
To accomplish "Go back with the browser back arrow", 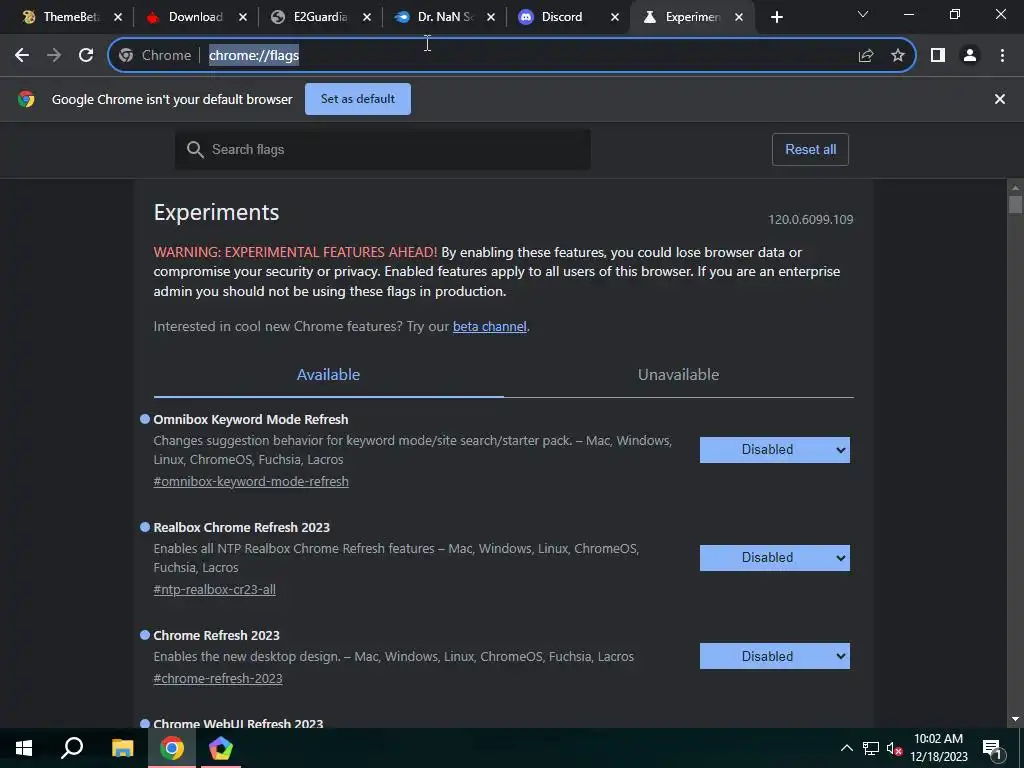I will [22, 56].
